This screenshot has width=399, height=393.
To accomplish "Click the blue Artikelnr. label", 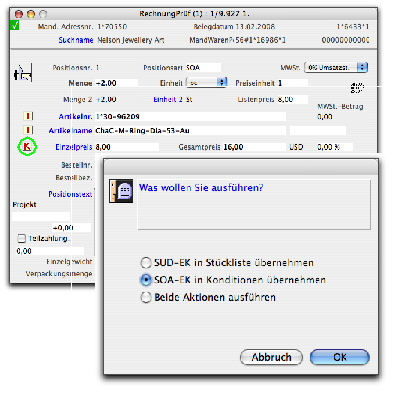I will click(x=75, y=116).
